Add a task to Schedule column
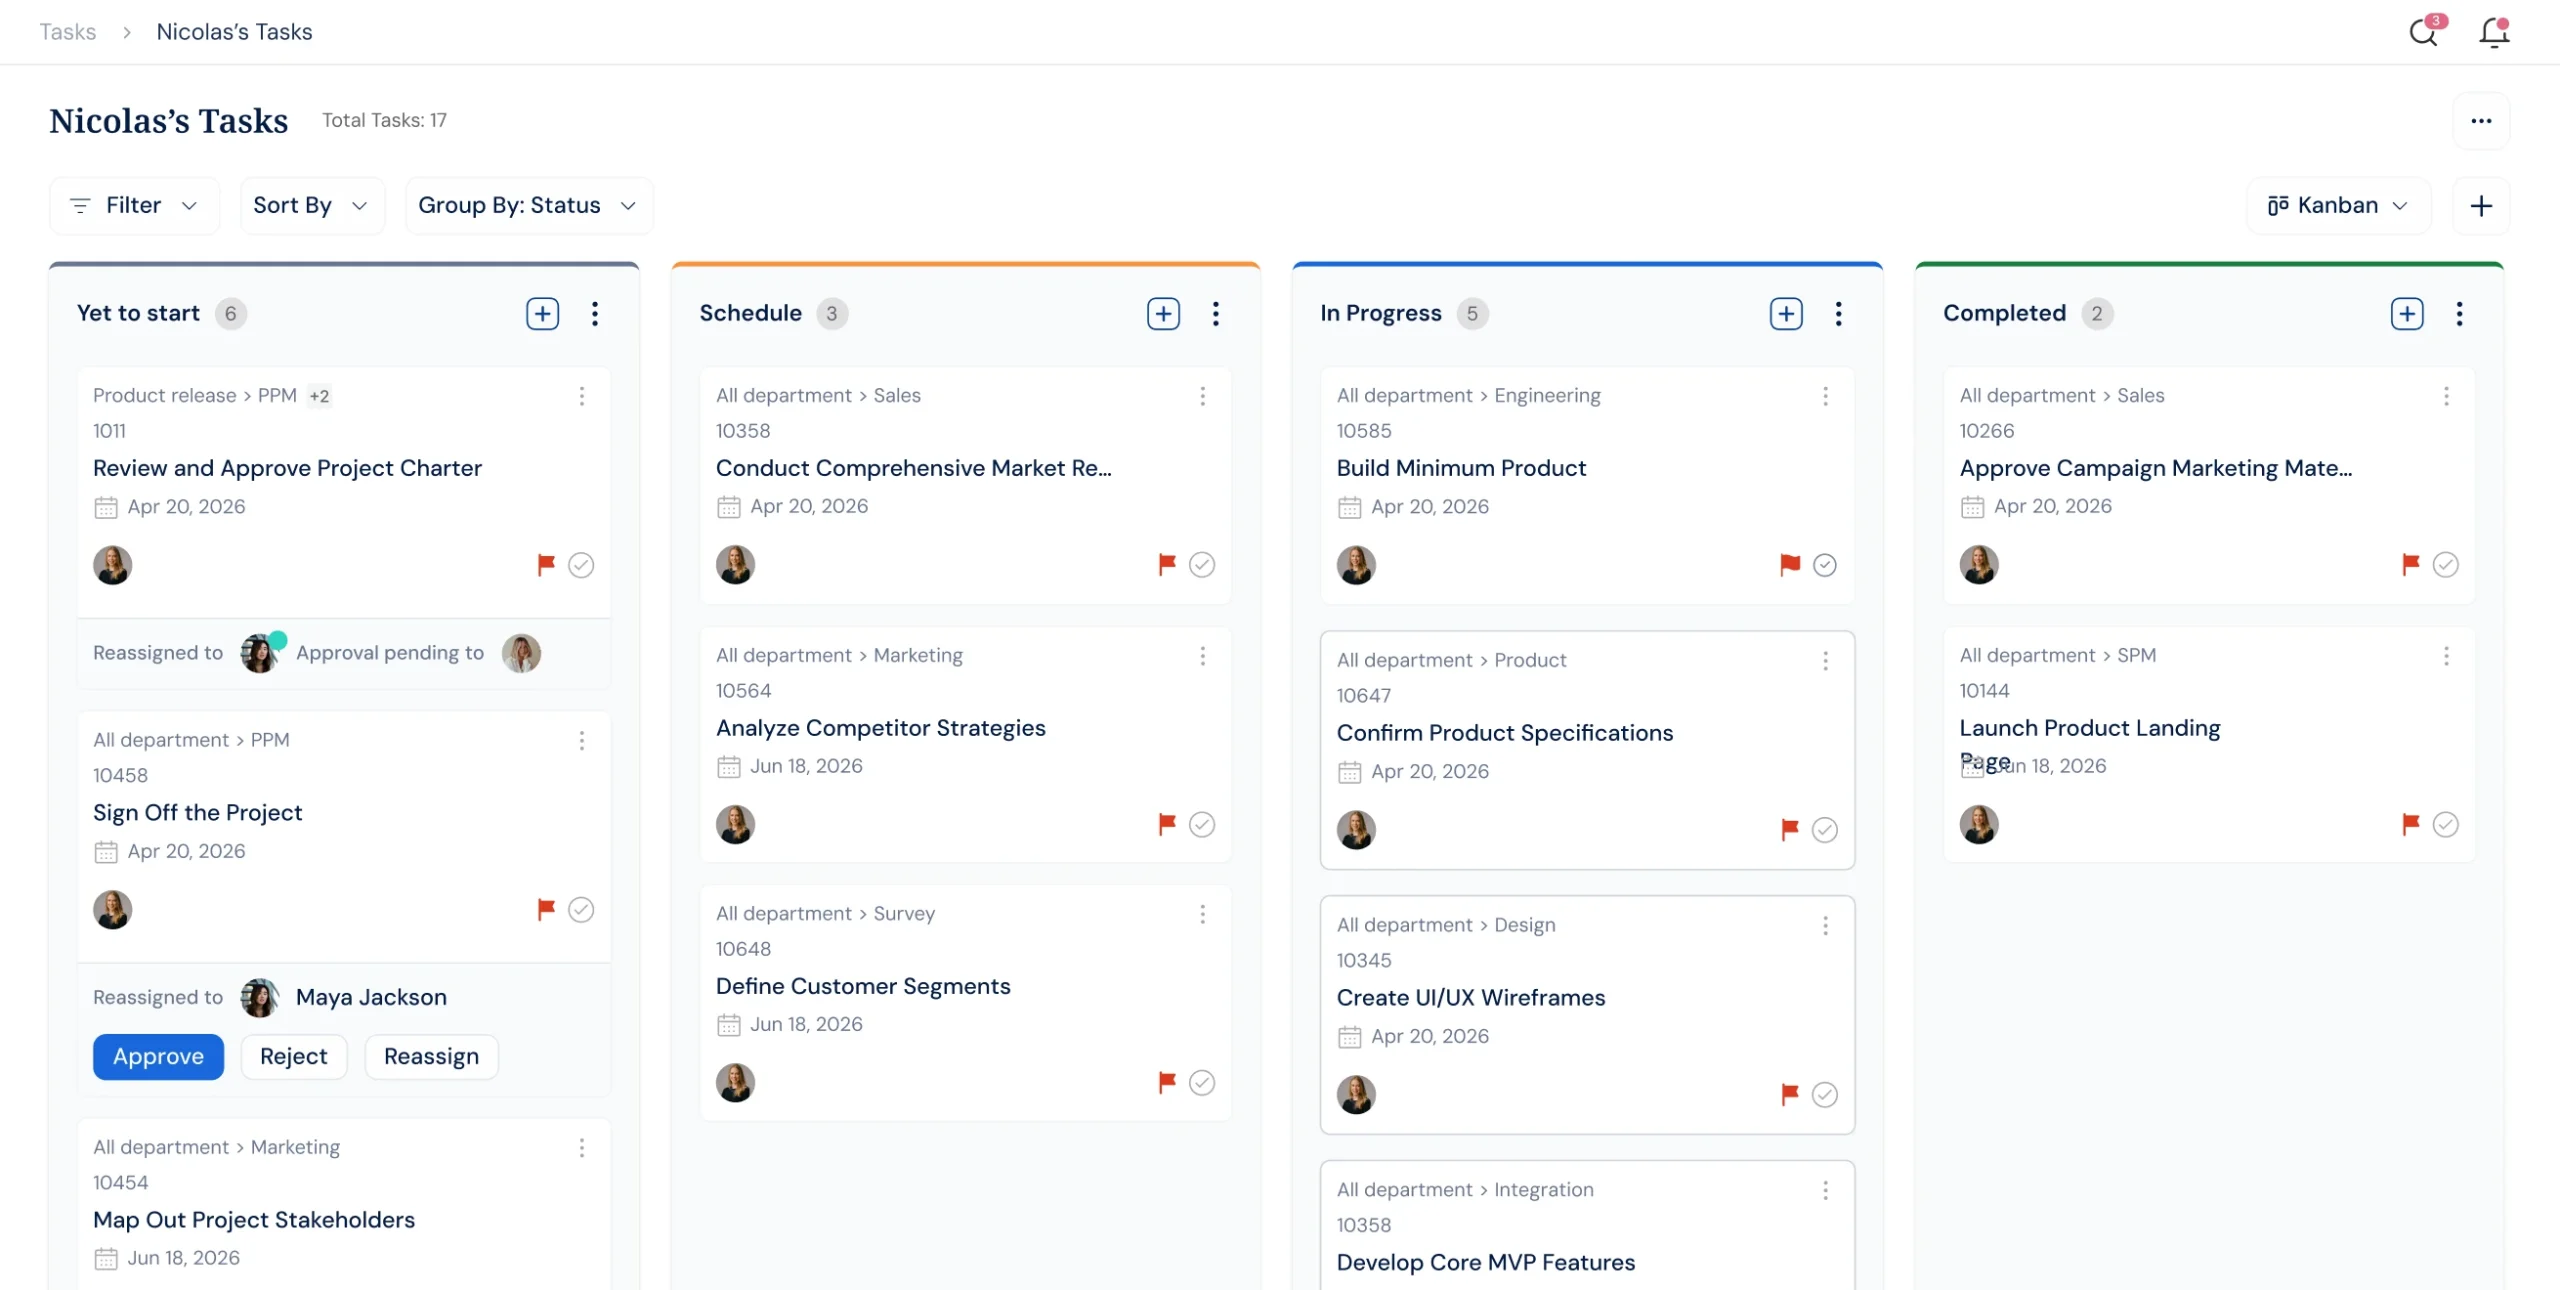The image size is (2560, 1290). [1163, 314]
